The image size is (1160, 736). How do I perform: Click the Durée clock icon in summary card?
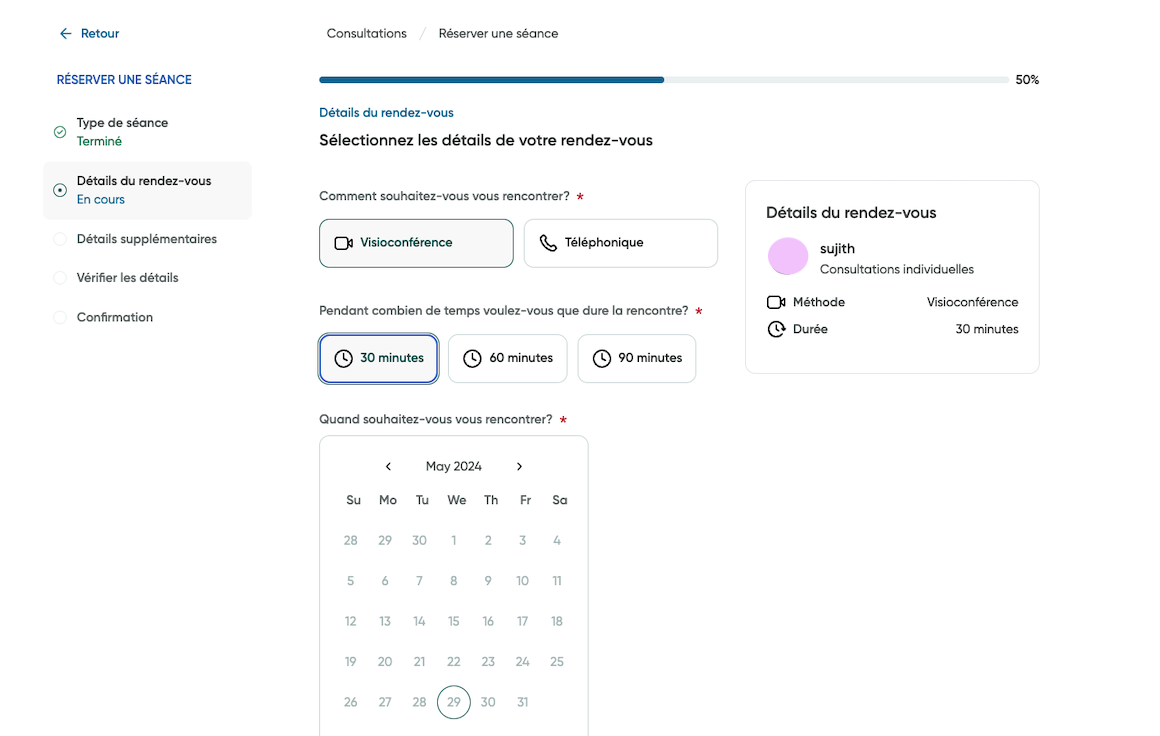pyautogui.click(x=776, y=329)
